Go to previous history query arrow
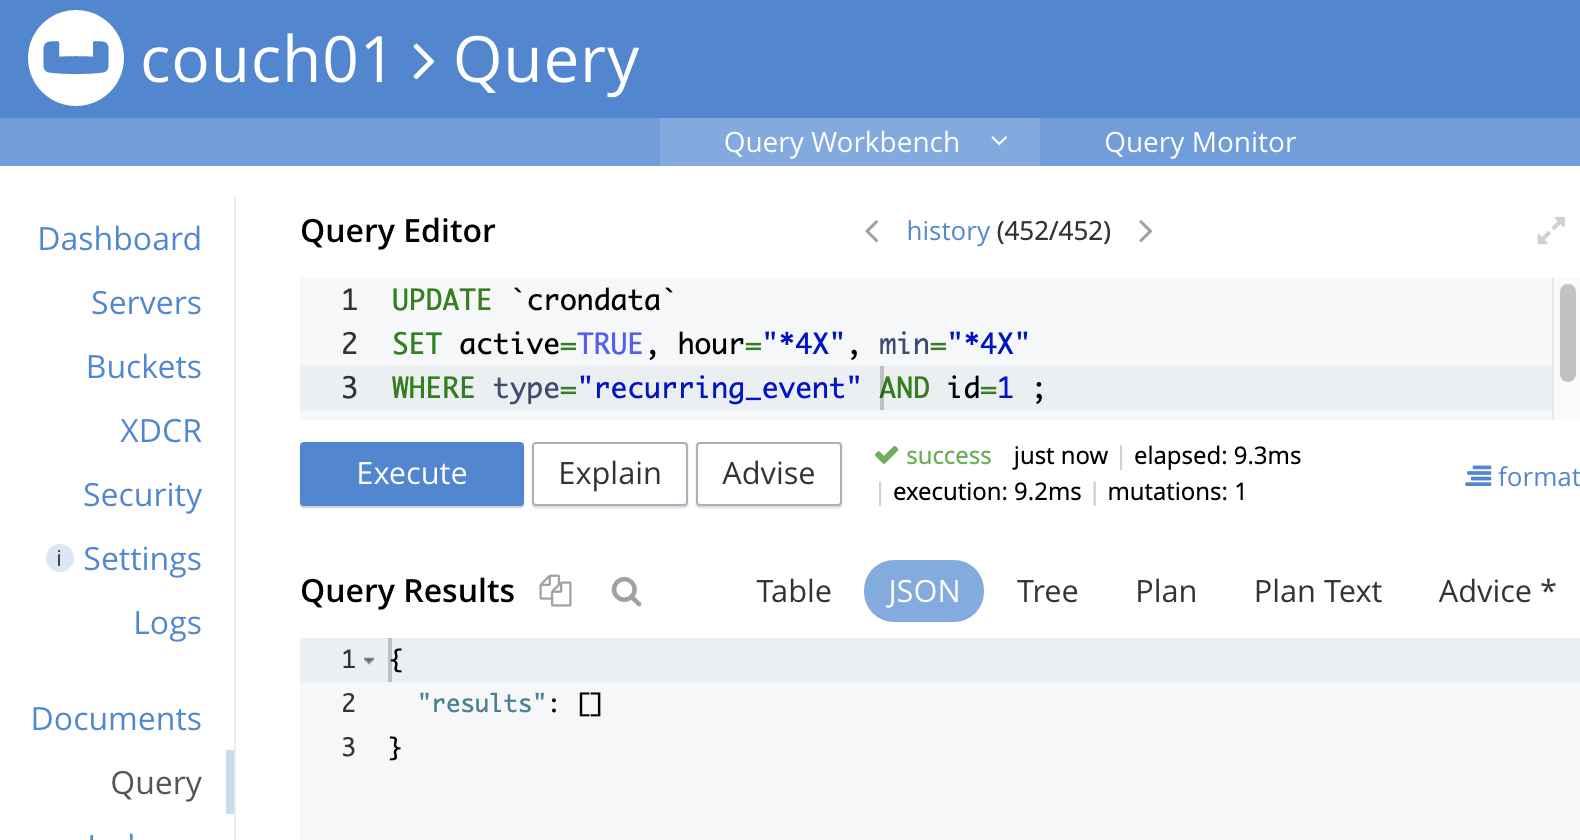Viewport: 1580px width, 840px height. click(872, 231)
